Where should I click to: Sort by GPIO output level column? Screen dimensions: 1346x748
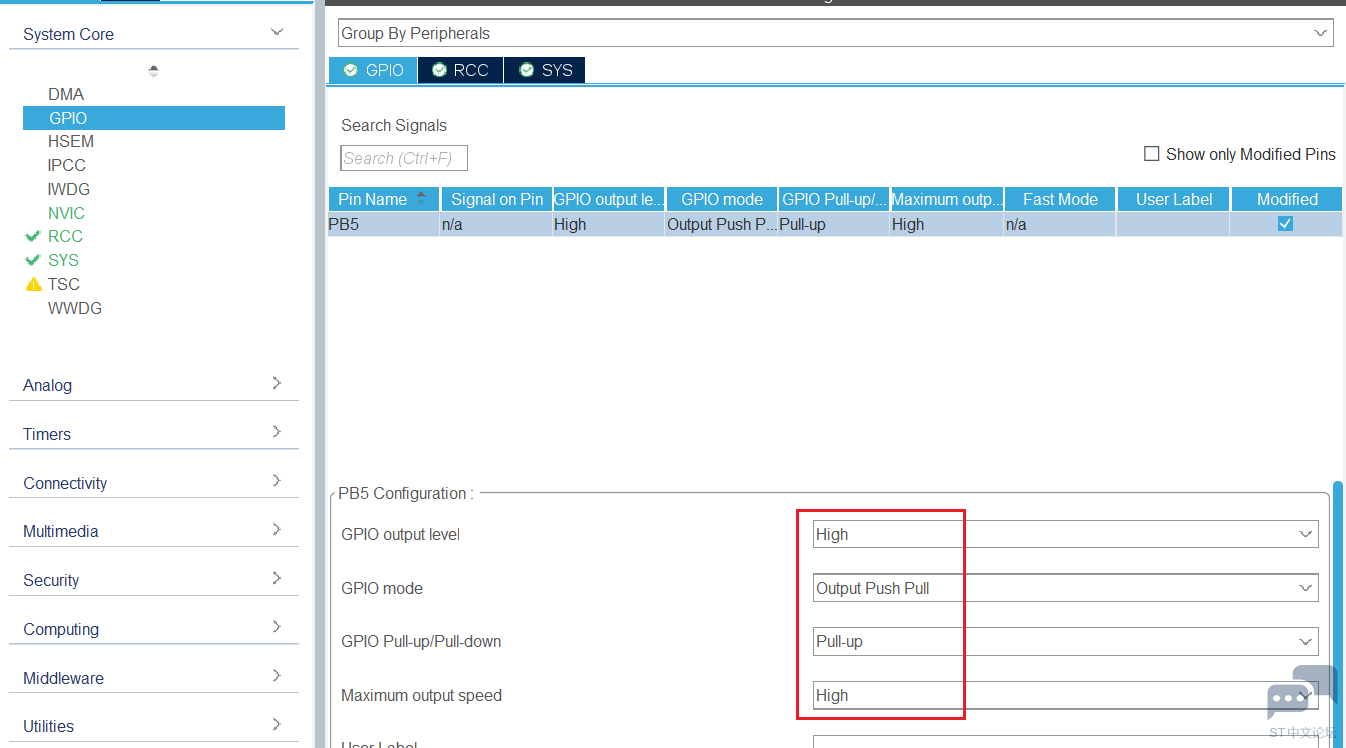608,199
